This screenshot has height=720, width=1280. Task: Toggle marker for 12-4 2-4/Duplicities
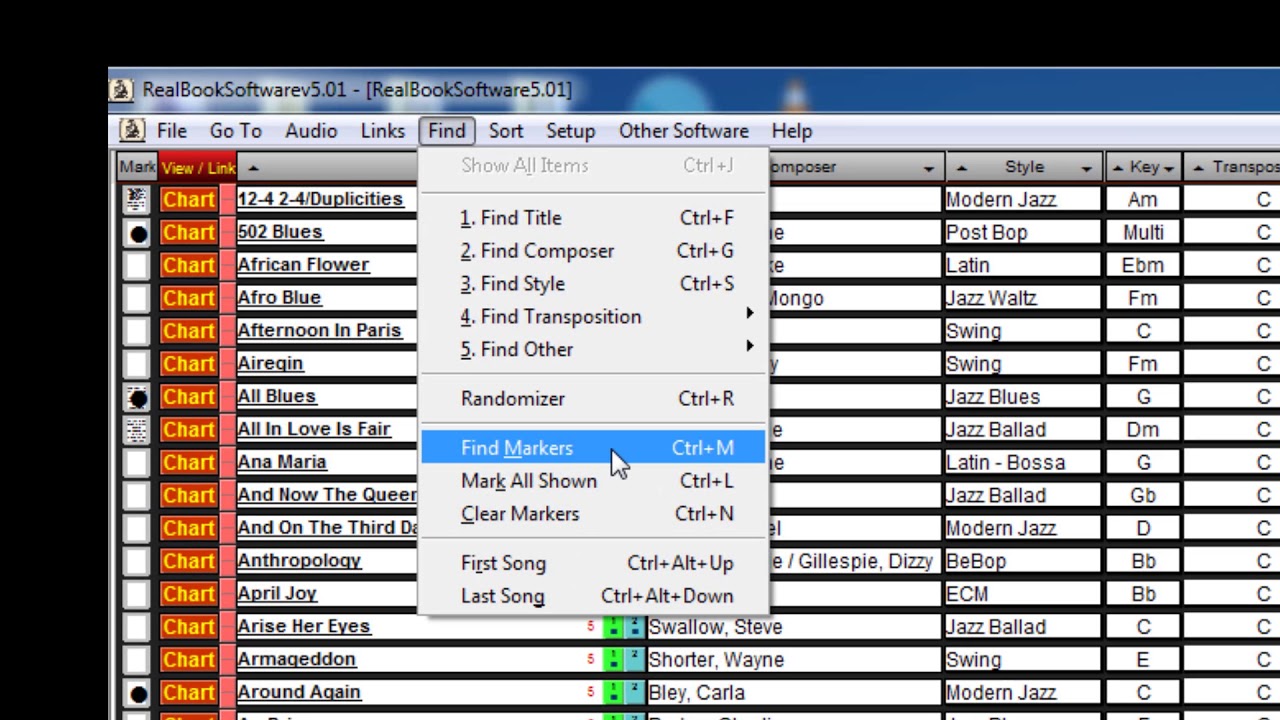tap(137, 200)
